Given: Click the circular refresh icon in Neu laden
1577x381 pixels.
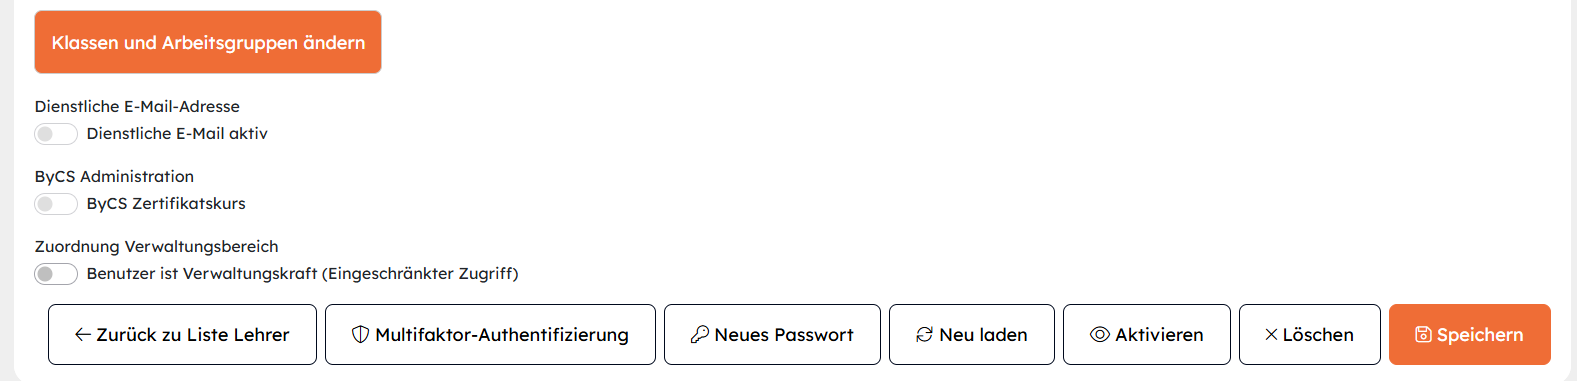Looking at the screenshot, I should 925,335.
